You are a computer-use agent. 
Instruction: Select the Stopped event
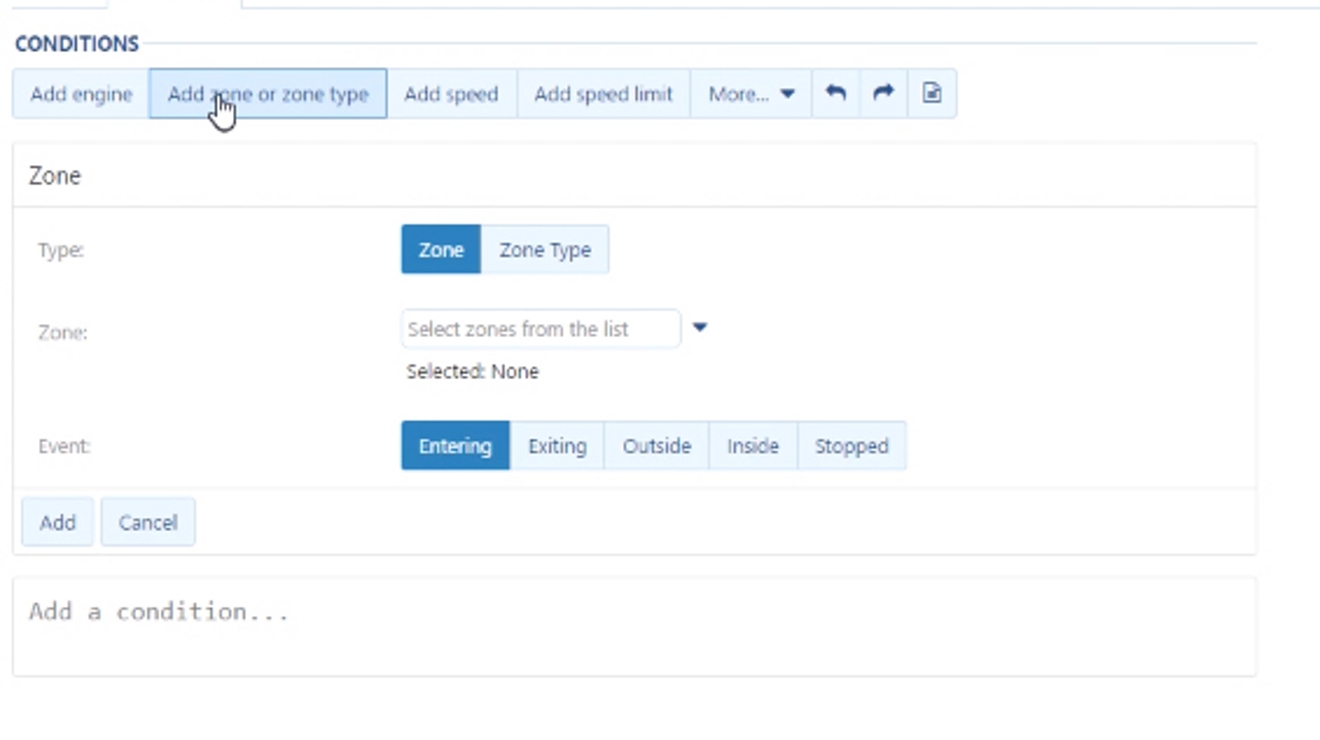tap(851, 446)
